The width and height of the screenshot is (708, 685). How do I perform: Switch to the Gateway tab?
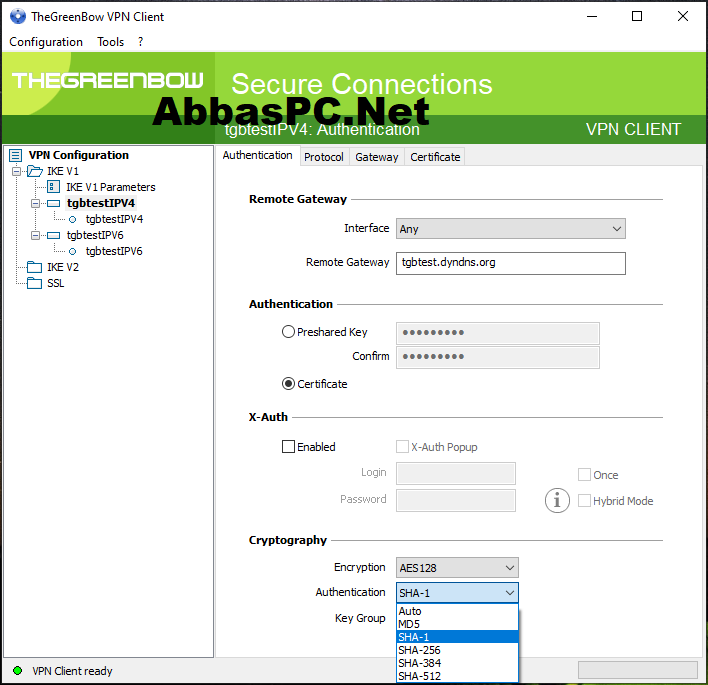pos(377,157)
